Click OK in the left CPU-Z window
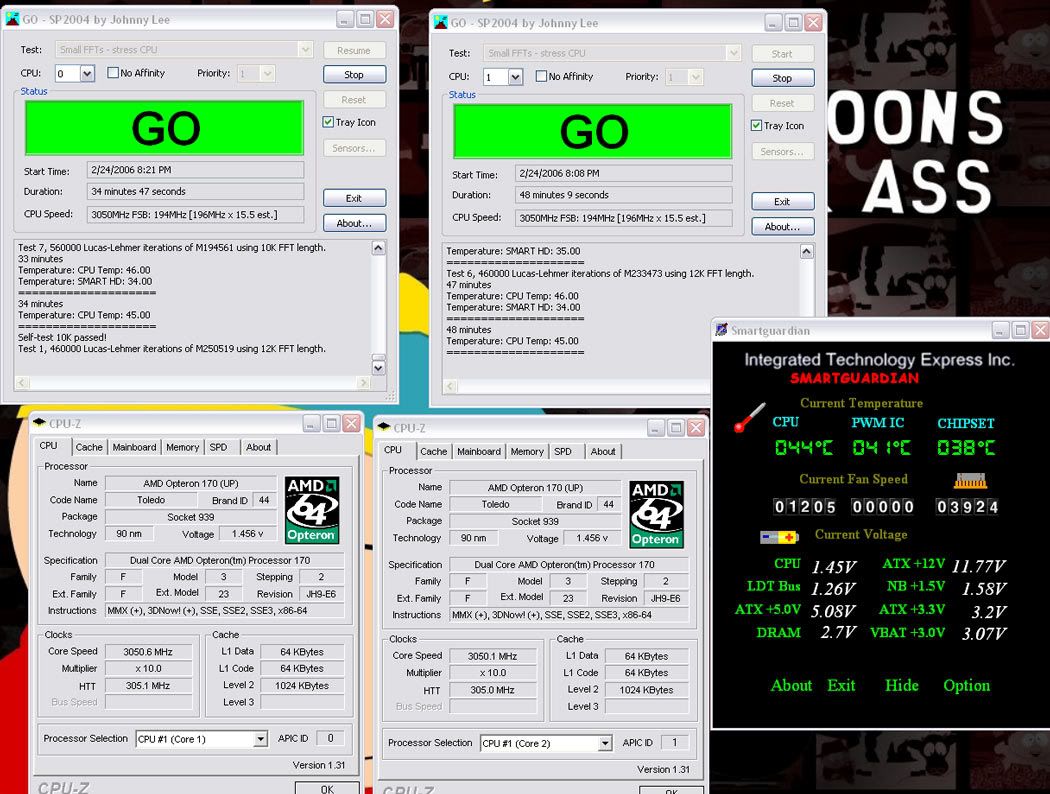This screenshot has height=794, width=1050. pos(327,788)
